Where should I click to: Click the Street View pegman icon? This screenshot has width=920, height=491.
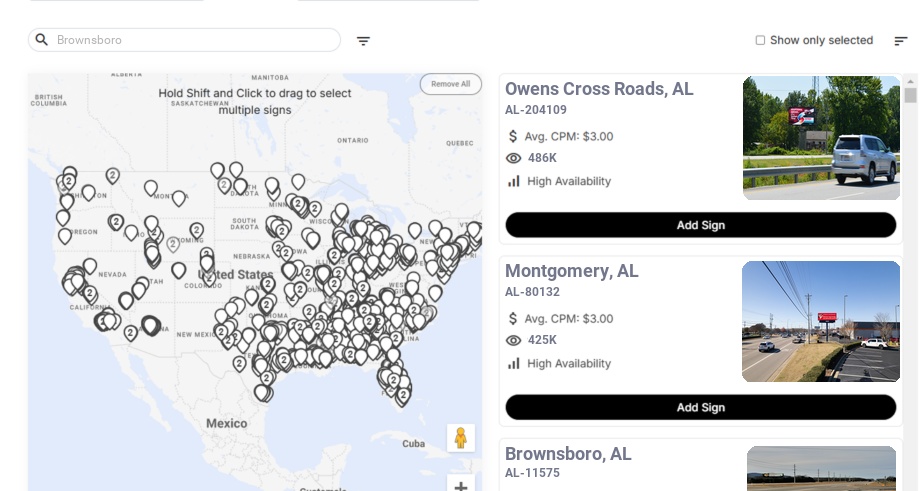(460, 438)
